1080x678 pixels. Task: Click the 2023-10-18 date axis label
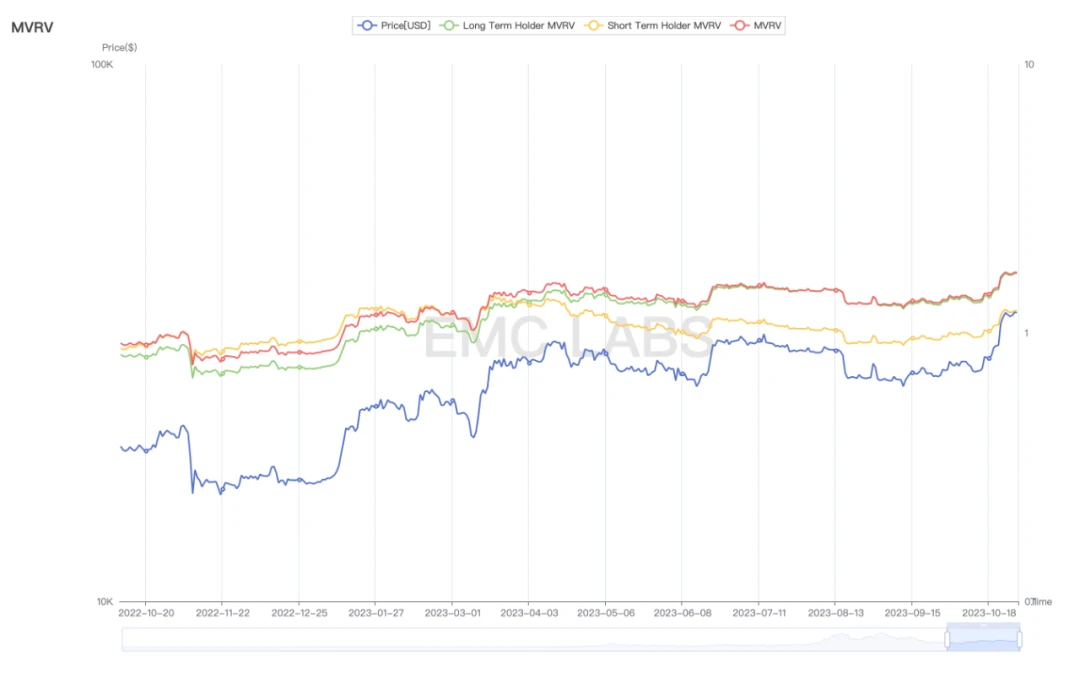click(989, 611)
